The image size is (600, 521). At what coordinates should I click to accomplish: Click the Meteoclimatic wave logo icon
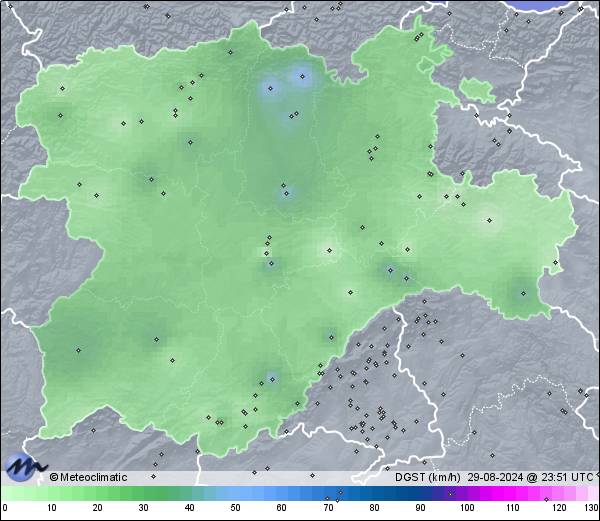coord(24,467)
